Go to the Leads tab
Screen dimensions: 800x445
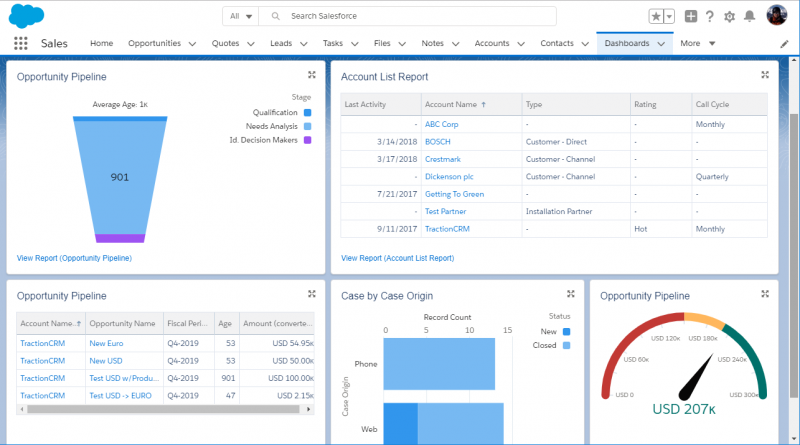coord(281,43)
